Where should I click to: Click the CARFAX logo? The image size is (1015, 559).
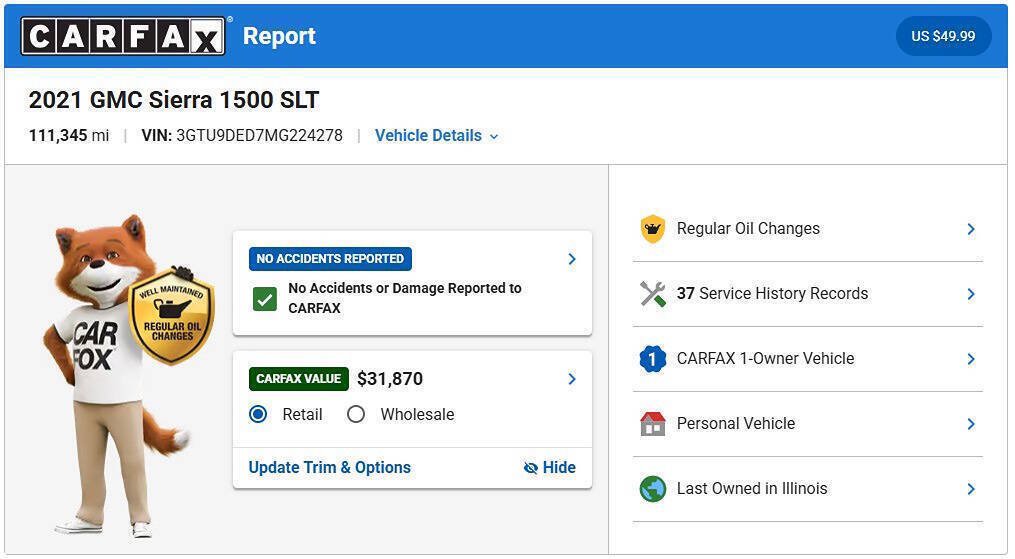[123, 36]
